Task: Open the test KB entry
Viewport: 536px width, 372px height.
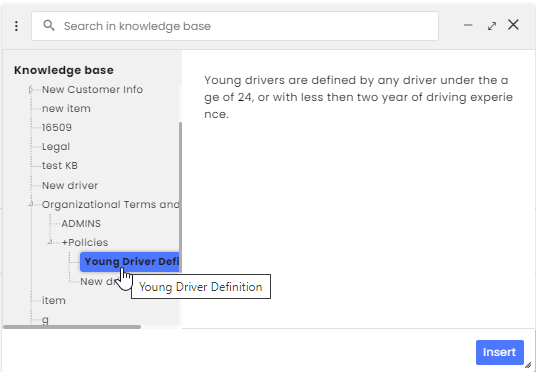Action: click(60, 165)
